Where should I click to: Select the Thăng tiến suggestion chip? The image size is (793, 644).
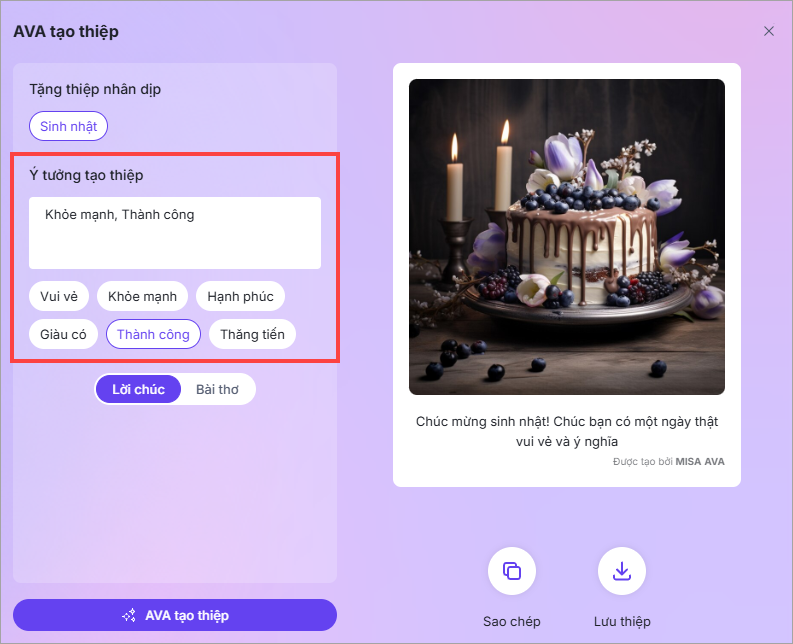[252, 334]
